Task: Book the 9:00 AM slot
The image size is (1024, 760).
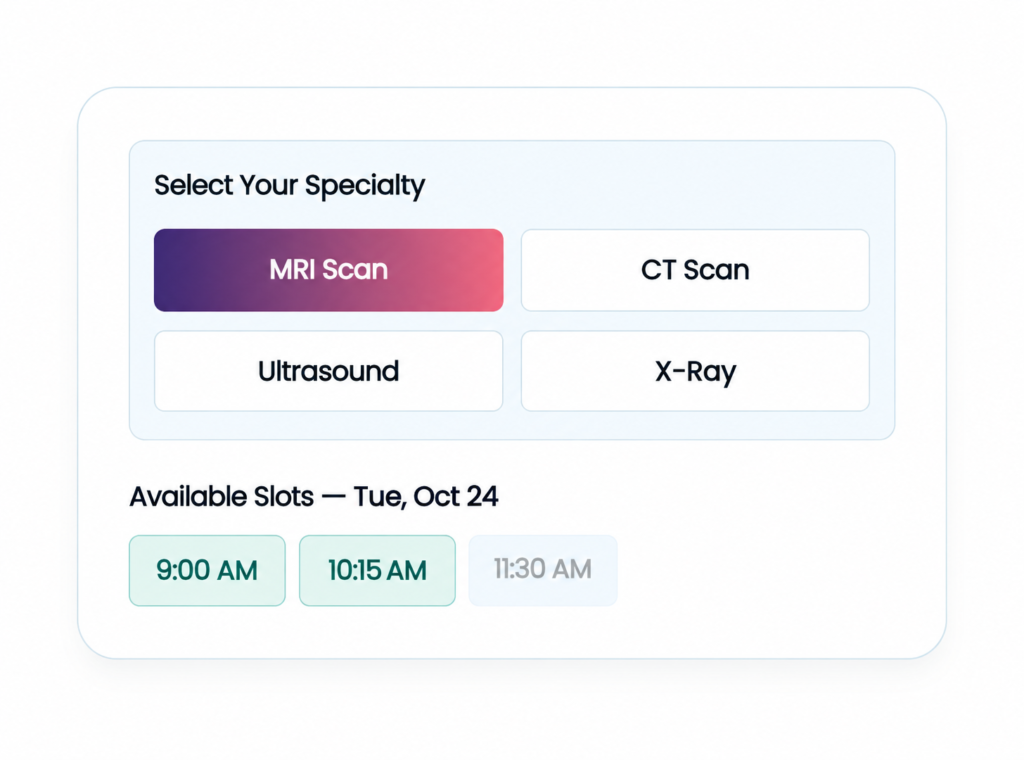Action: 207,571
